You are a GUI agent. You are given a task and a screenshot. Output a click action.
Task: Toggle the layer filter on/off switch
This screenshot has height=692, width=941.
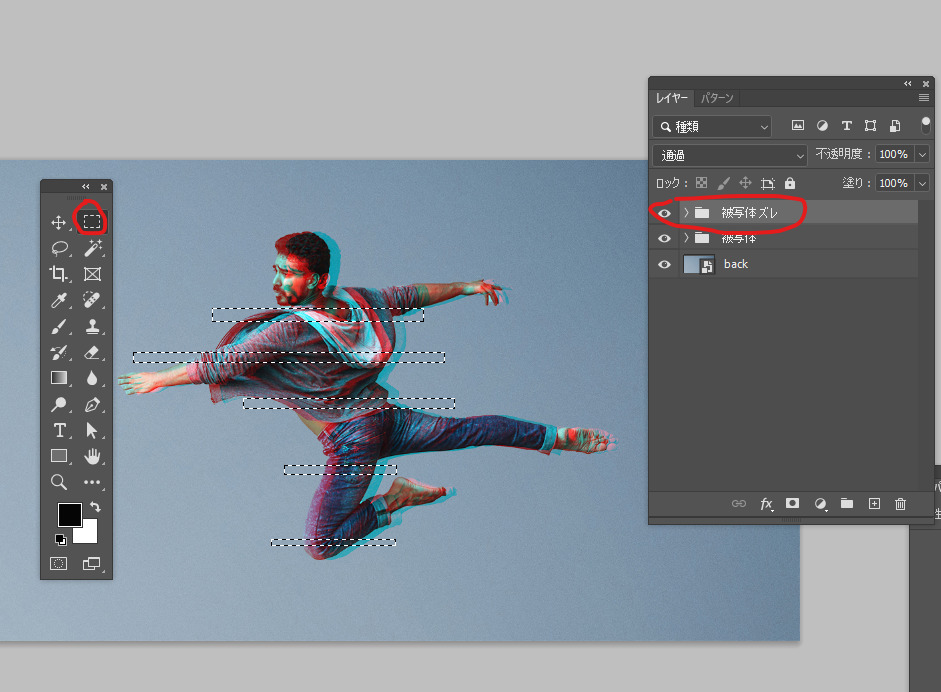point(926,125)
